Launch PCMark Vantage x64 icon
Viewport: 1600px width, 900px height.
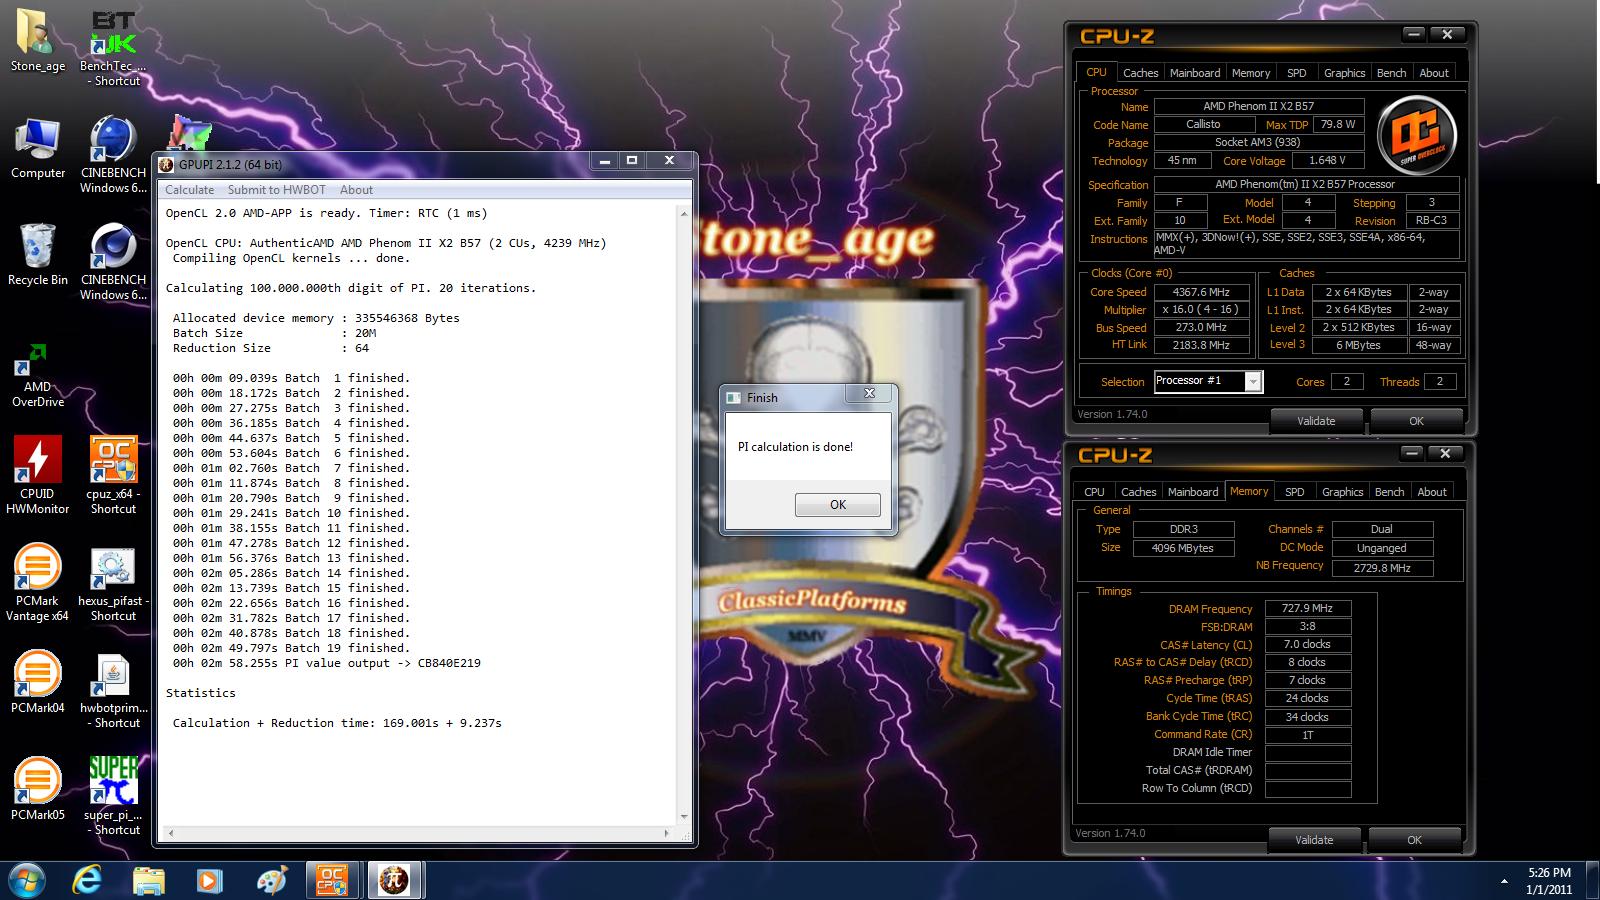(37, 583)
